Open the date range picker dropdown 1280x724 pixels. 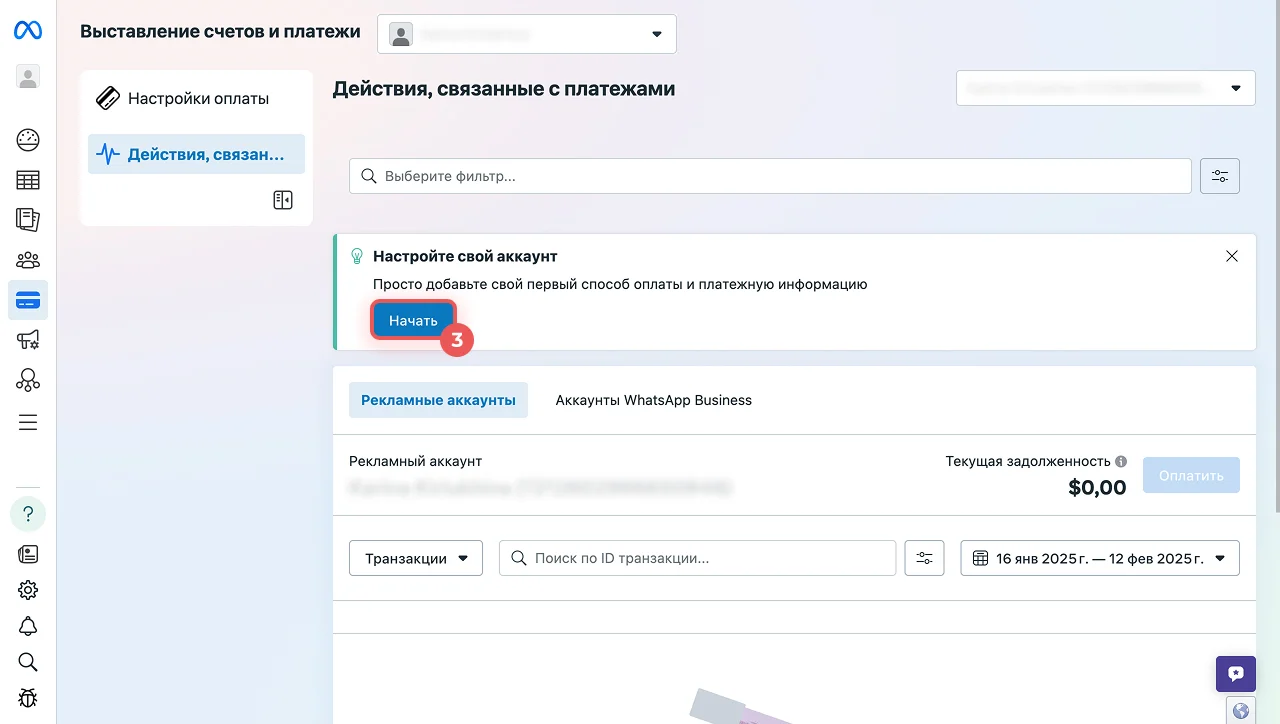click(1100, 558)
